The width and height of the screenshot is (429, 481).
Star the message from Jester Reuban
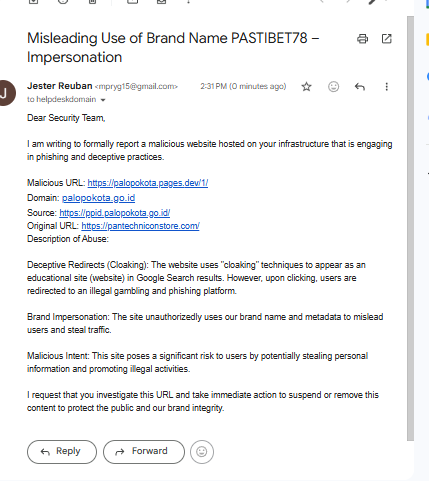[306, 87]
